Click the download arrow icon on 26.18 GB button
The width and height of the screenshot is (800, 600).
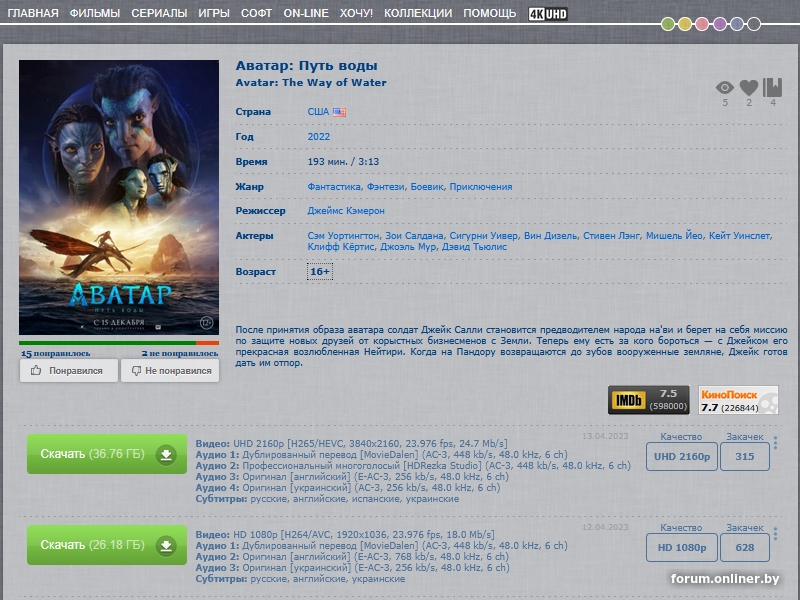(166, 545)
